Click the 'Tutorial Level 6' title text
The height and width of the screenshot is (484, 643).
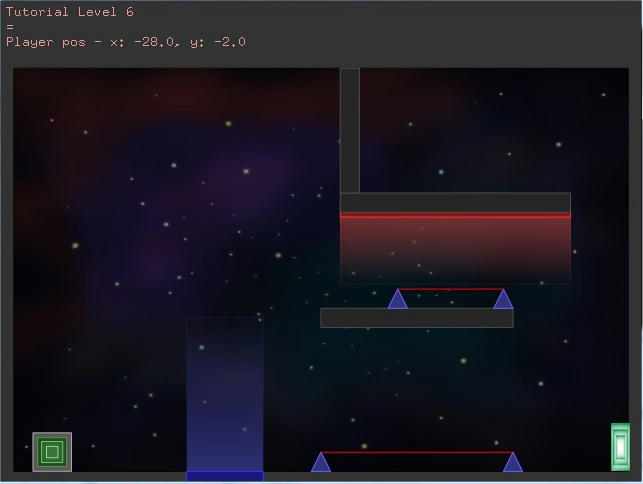[70, 12]
